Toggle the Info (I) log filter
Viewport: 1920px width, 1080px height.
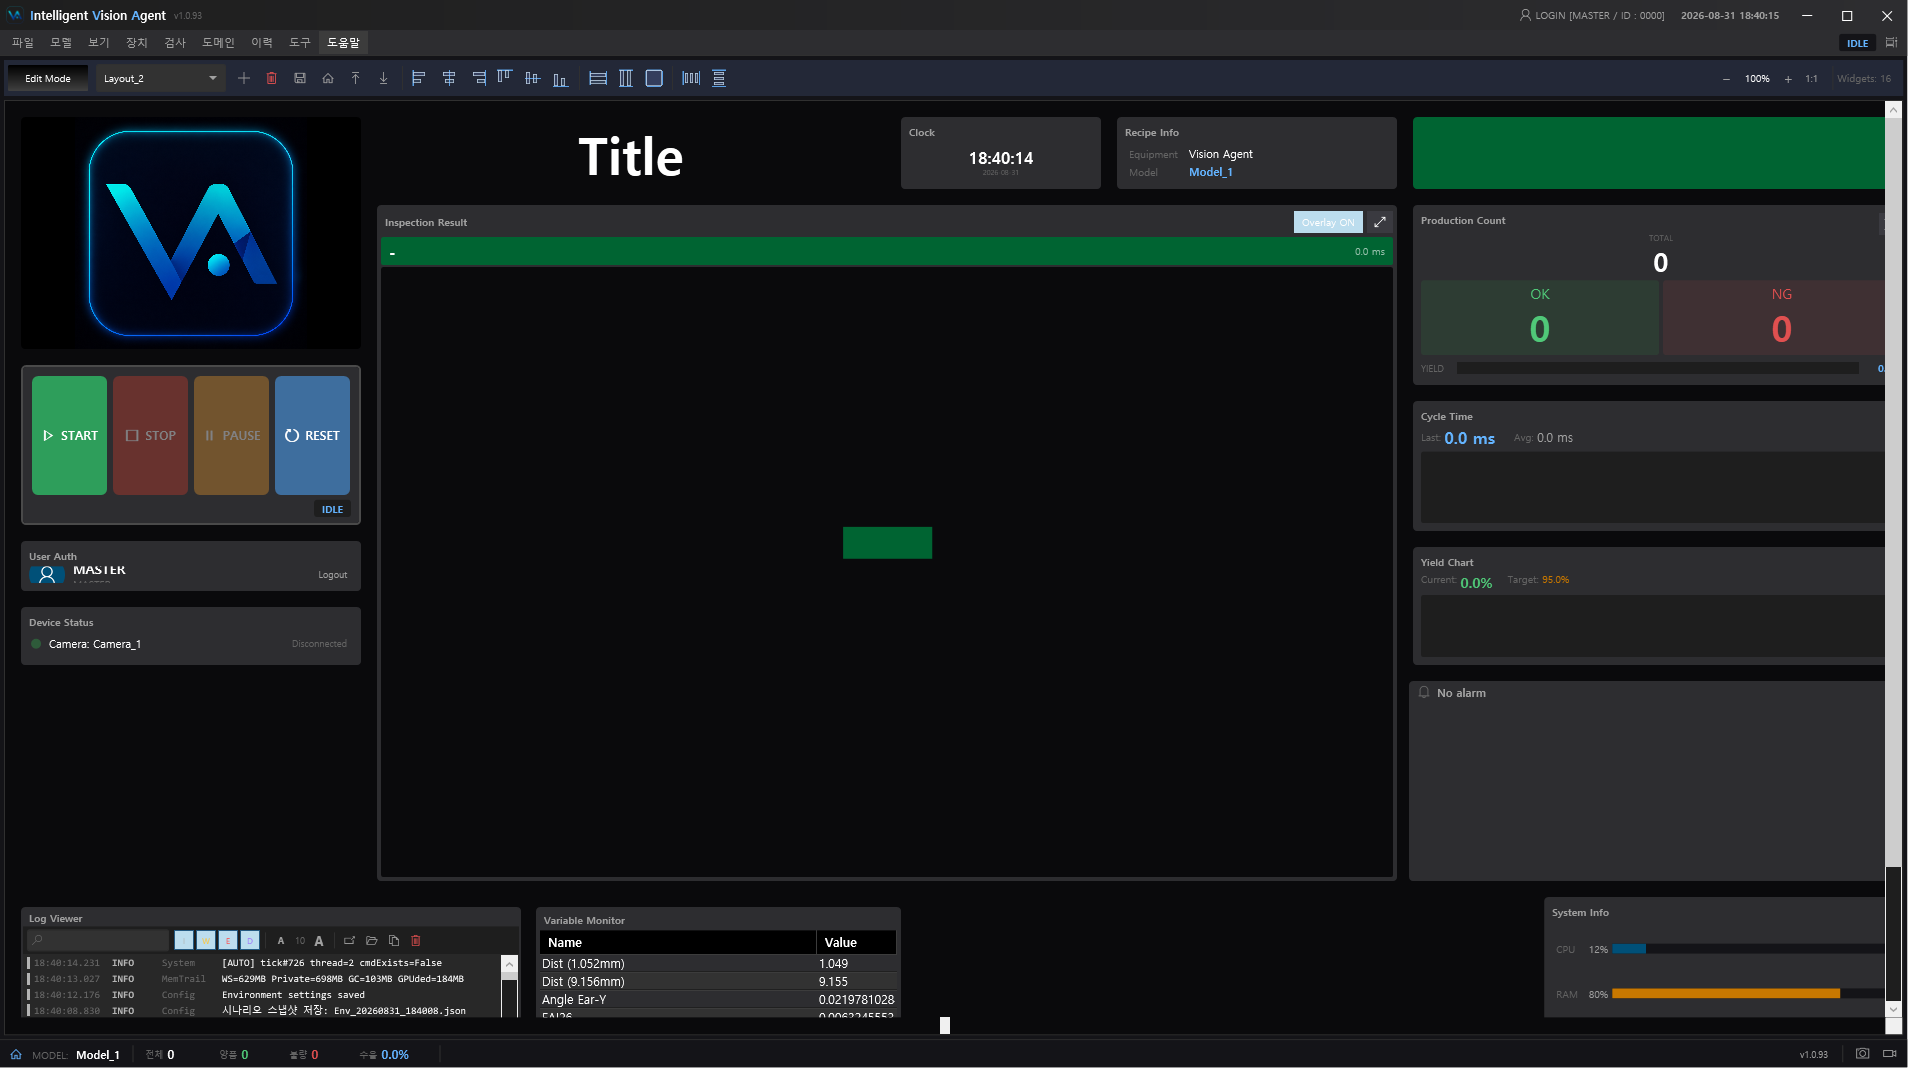[x=184, y=942]
